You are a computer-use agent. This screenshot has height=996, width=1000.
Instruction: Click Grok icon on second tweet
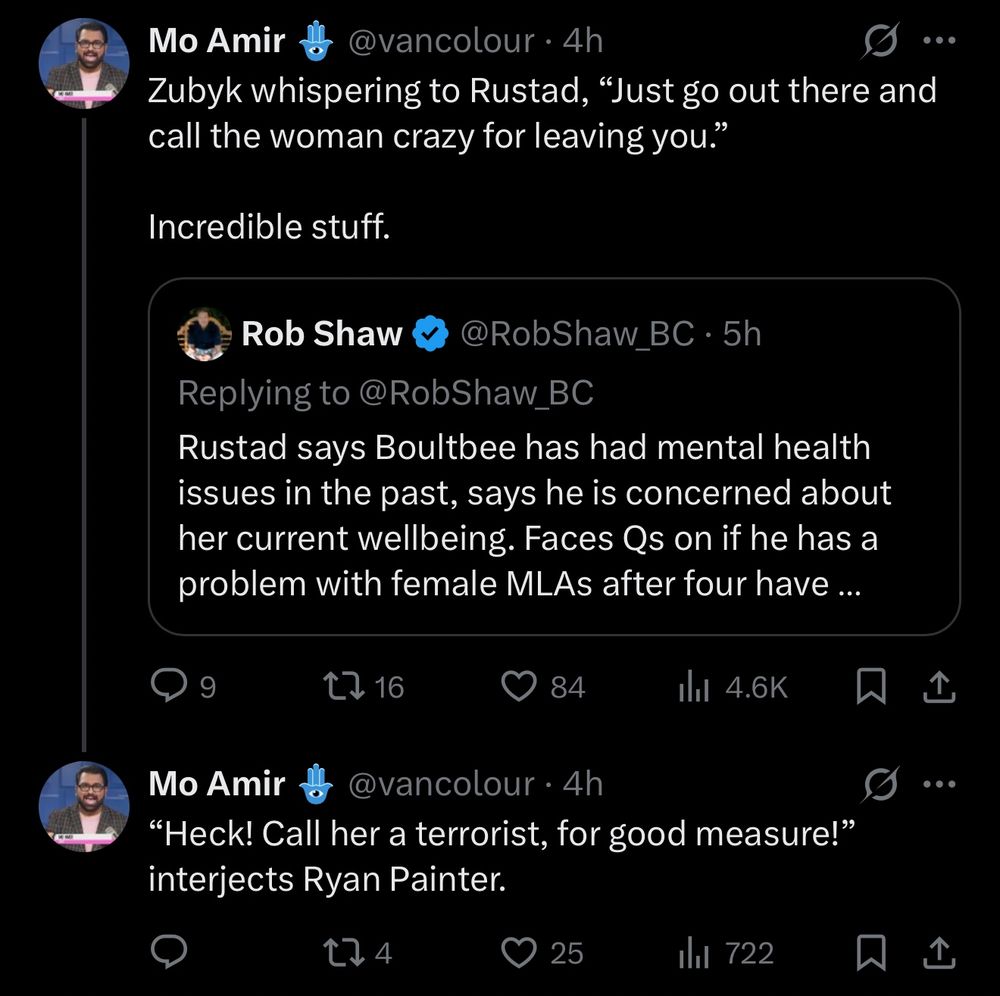(x=879, y=784)
